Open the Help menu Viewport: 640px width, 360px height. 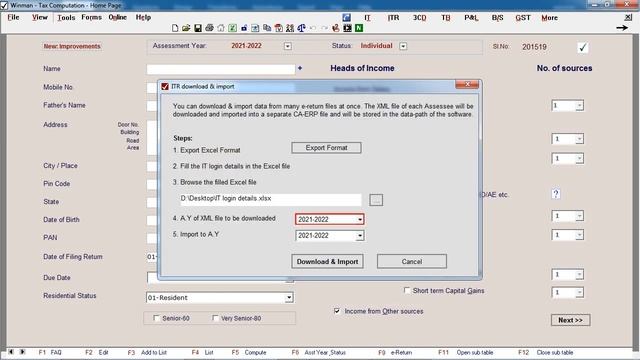[143, 17]
